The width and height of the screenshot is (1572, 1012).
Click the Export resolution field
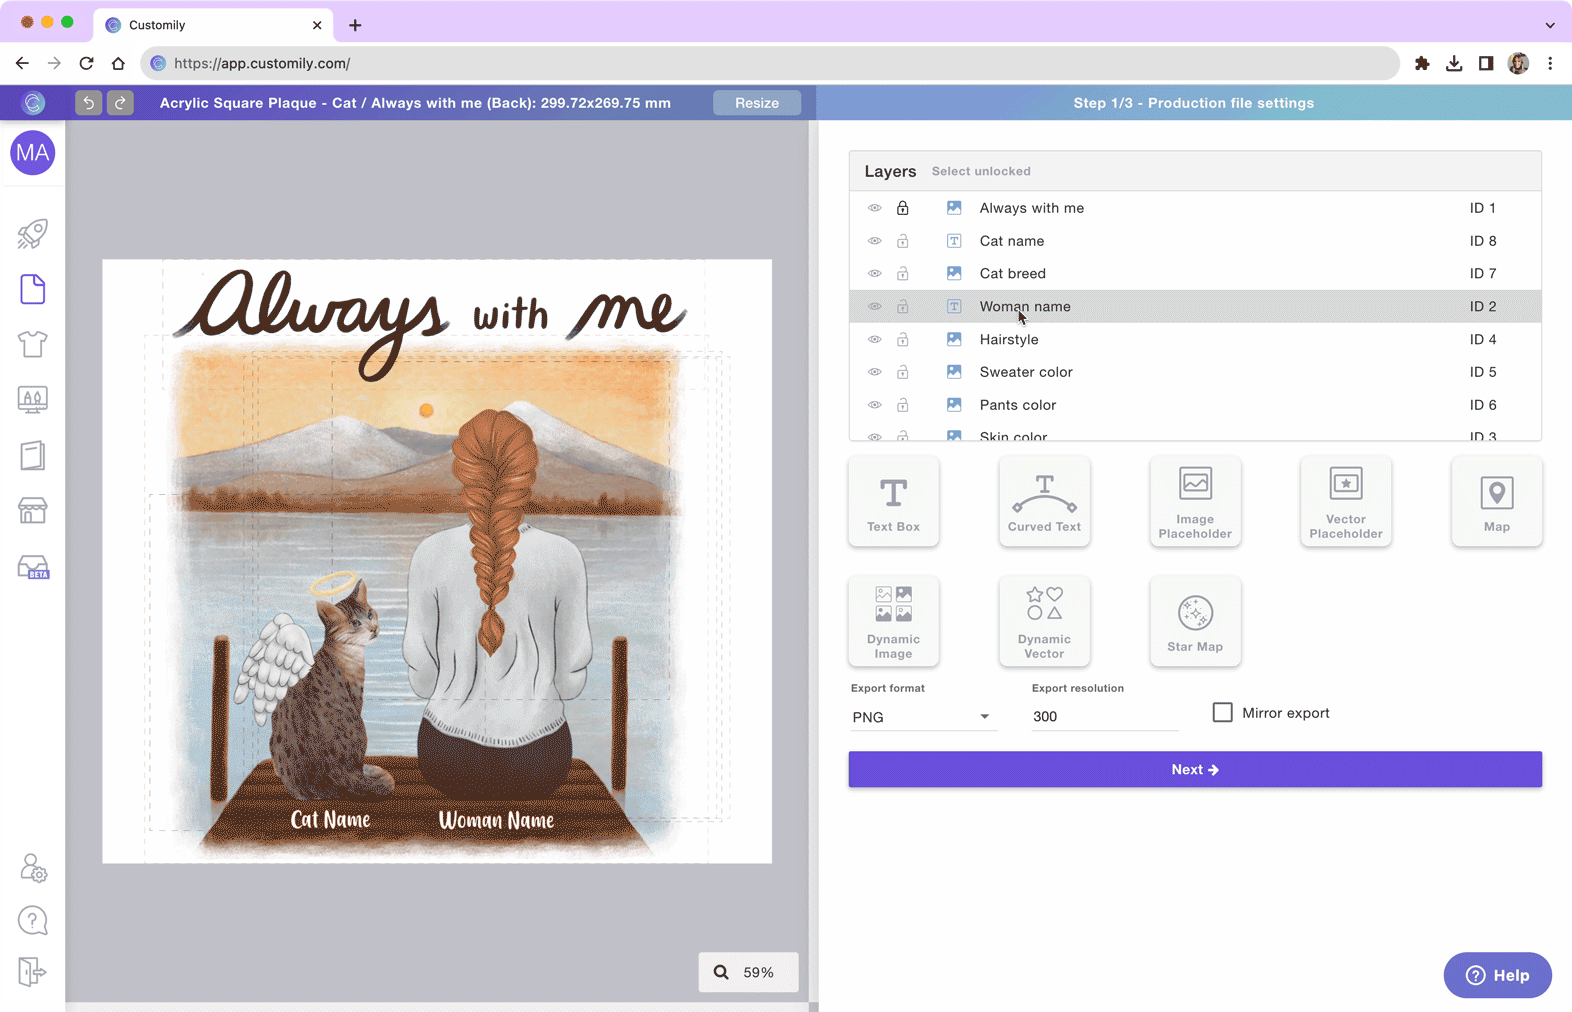click(x=1104, y=717)
